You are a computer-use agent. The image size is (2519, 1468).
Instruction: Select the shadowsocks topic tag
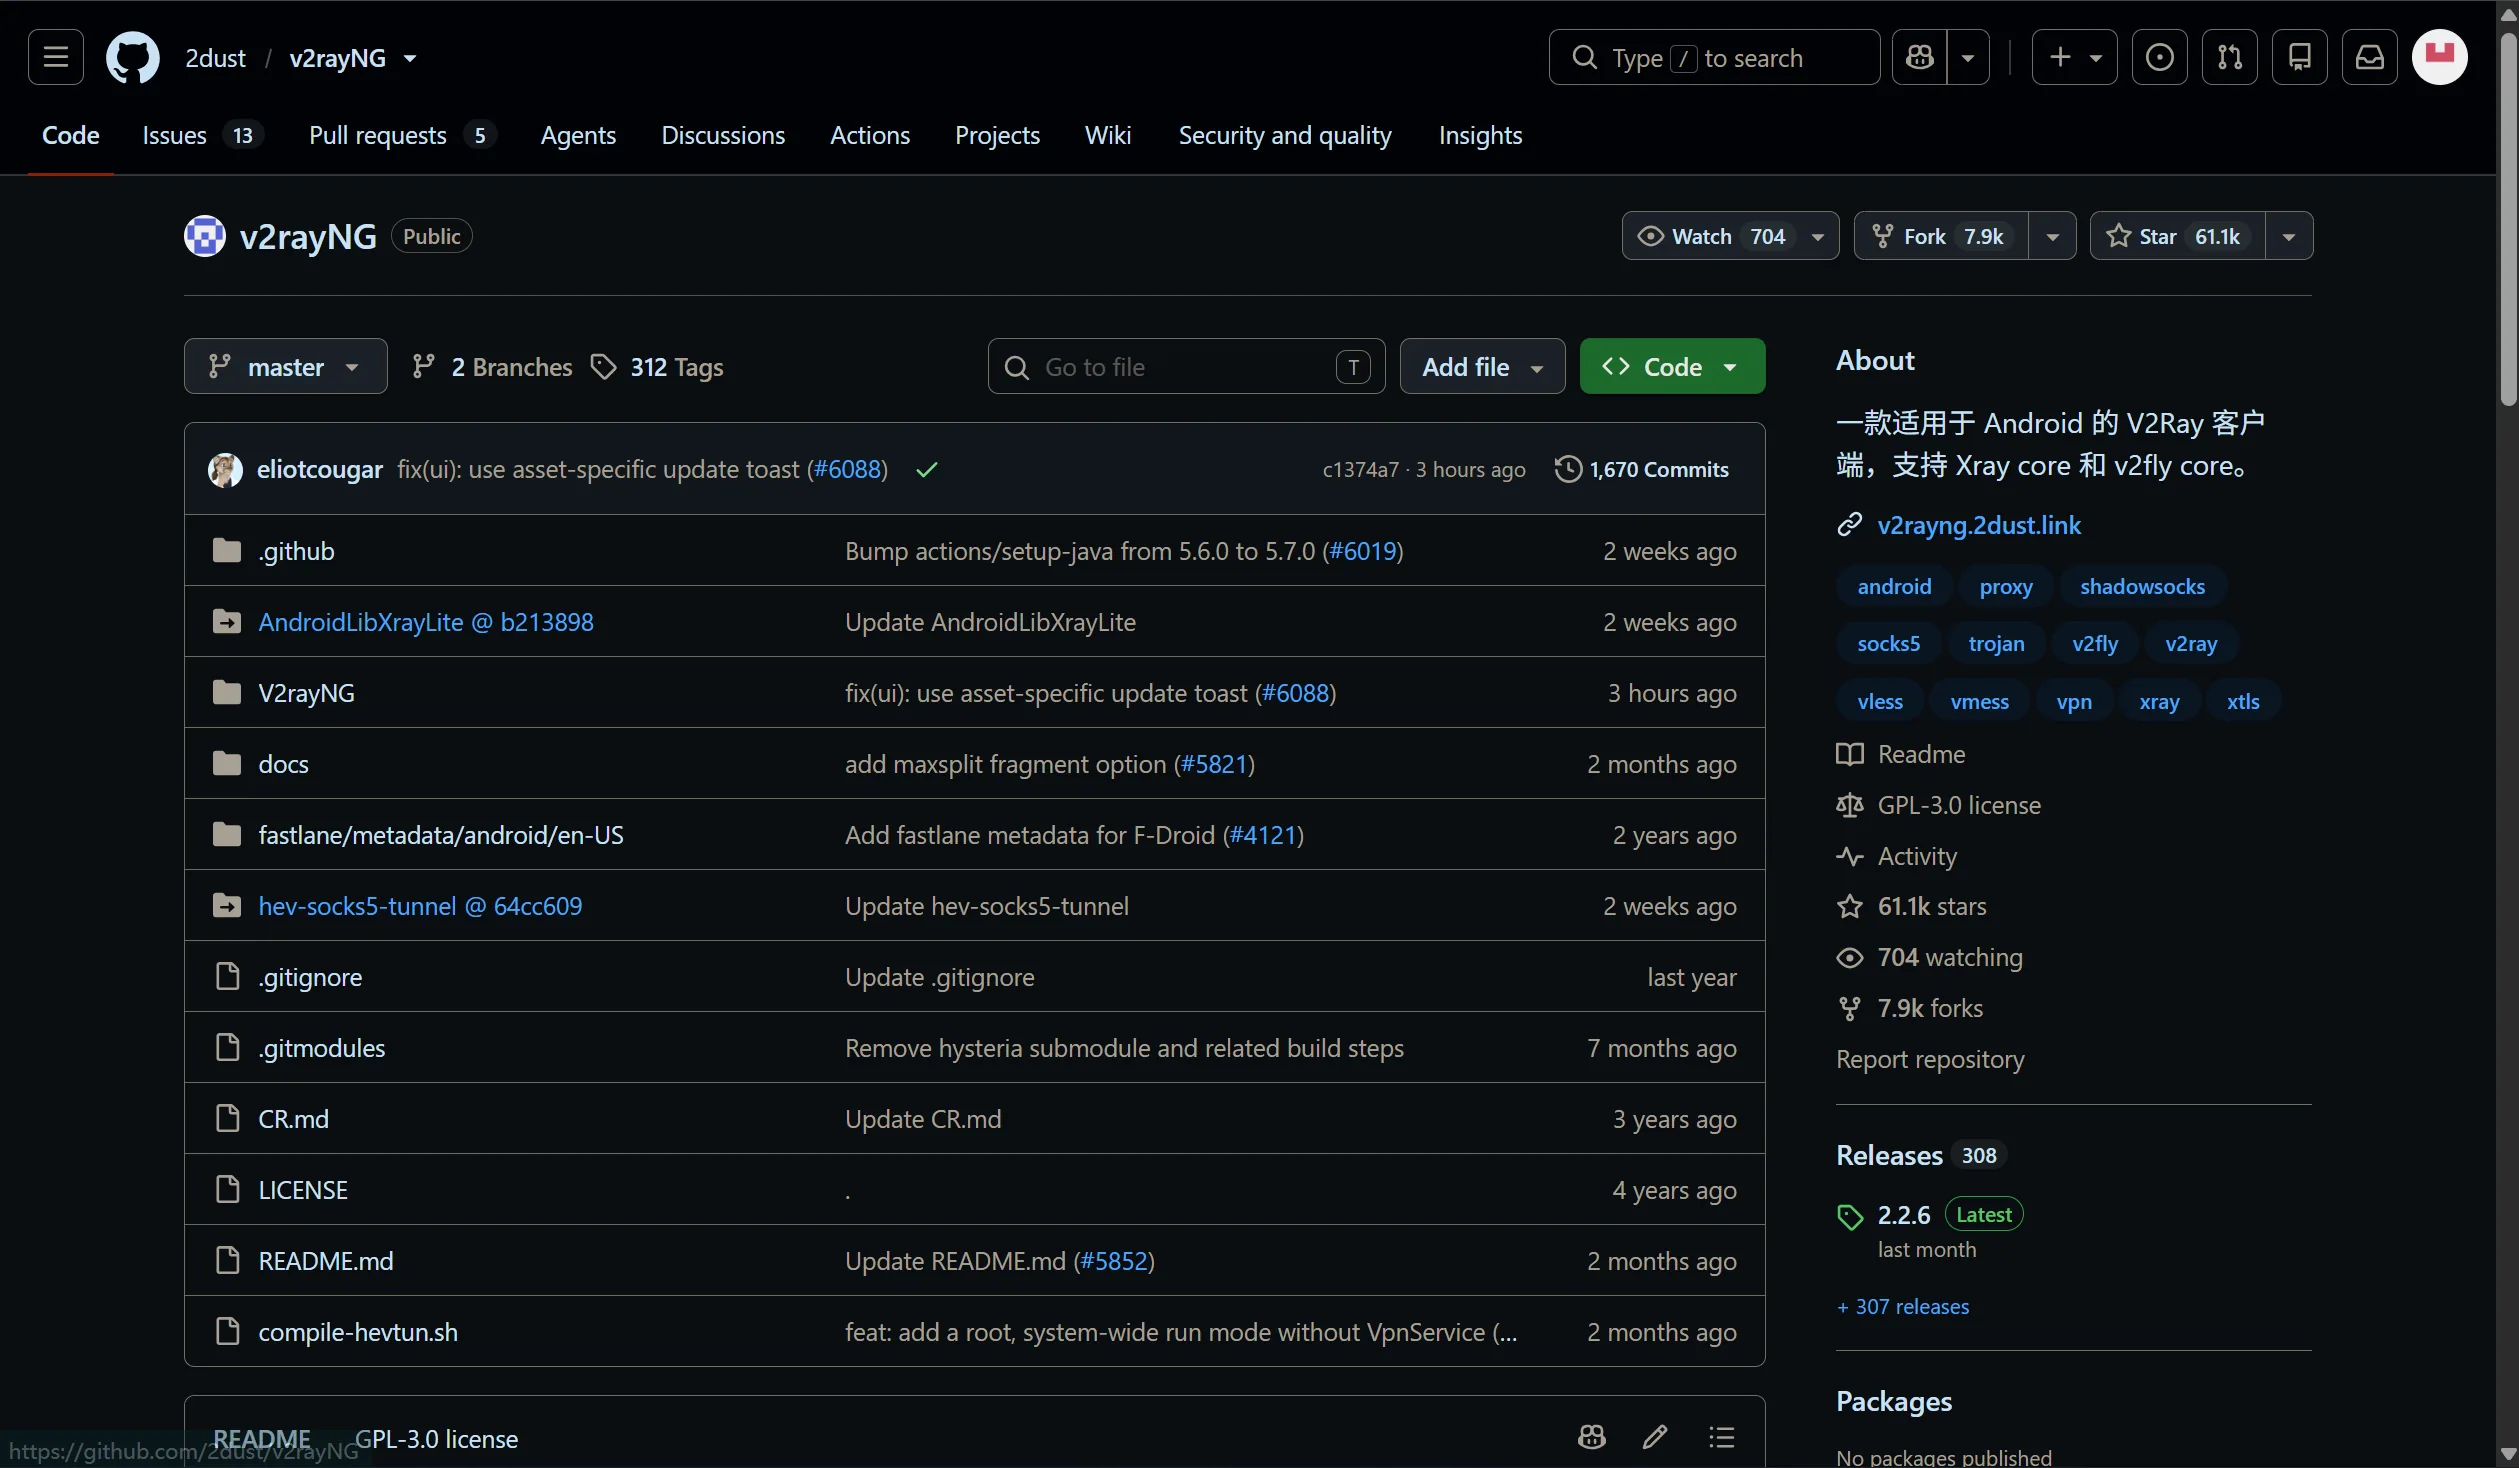pos(2142,586)
